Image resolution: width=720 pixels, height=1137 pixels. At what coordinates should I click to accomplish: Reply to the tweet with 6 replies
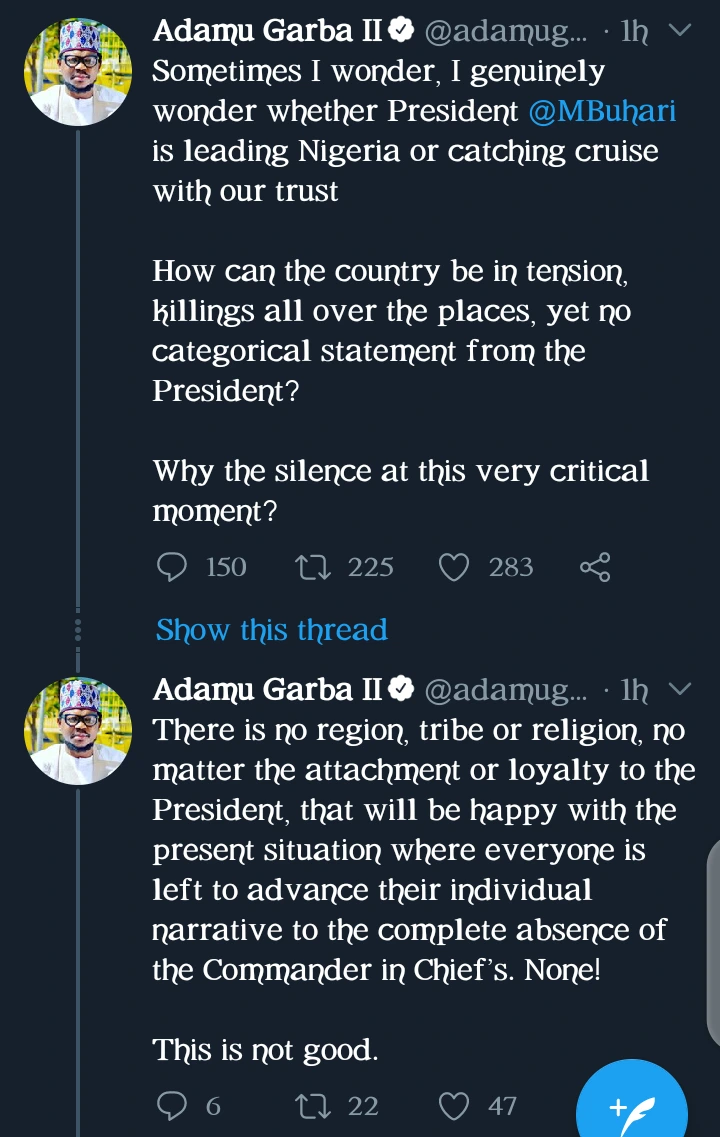(173, 1105)
